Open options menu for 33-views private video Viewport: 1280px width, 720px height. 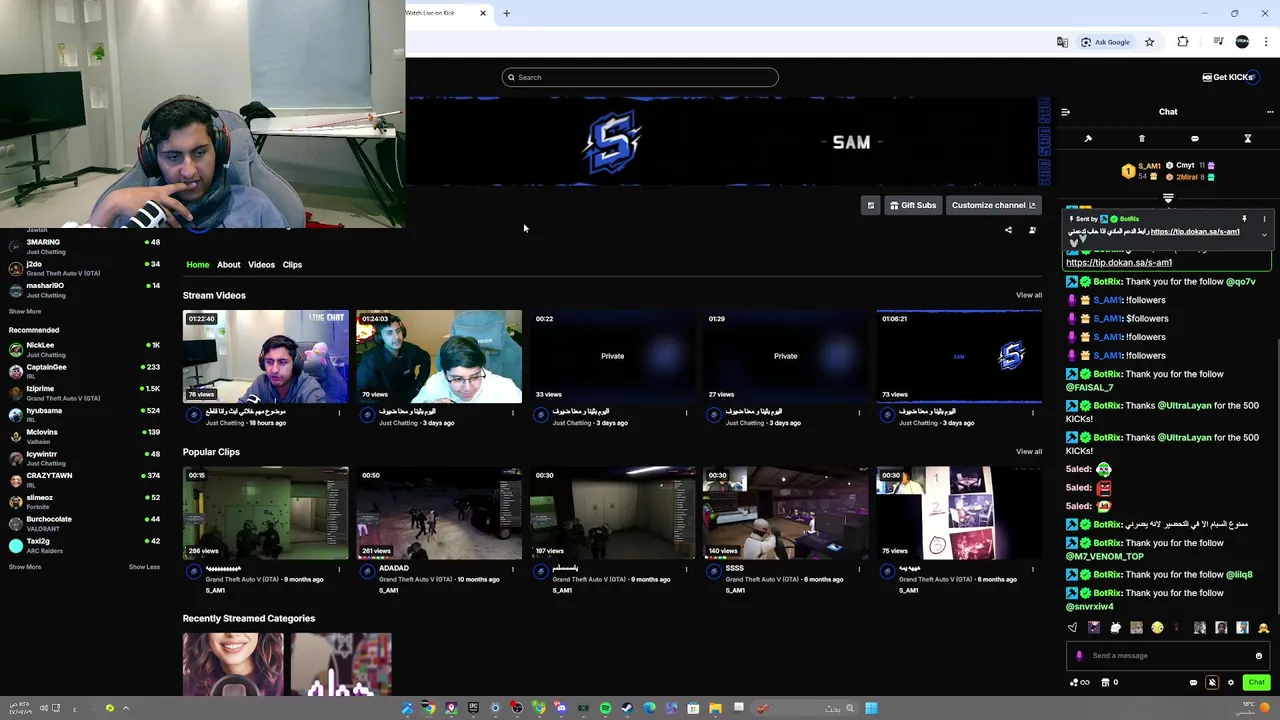(686, 412)
